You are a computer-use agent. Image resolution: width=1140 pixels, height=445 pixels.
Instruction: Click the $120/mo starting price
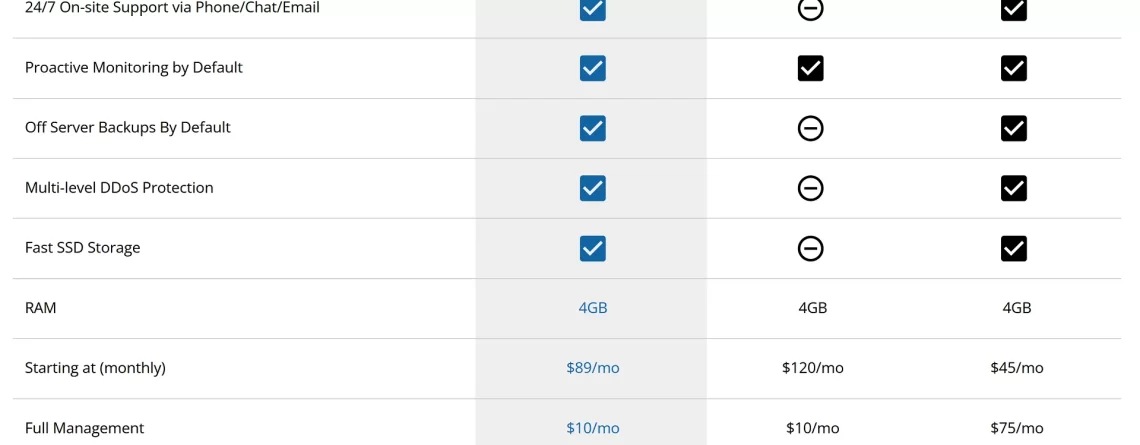[x=813, y=368]
